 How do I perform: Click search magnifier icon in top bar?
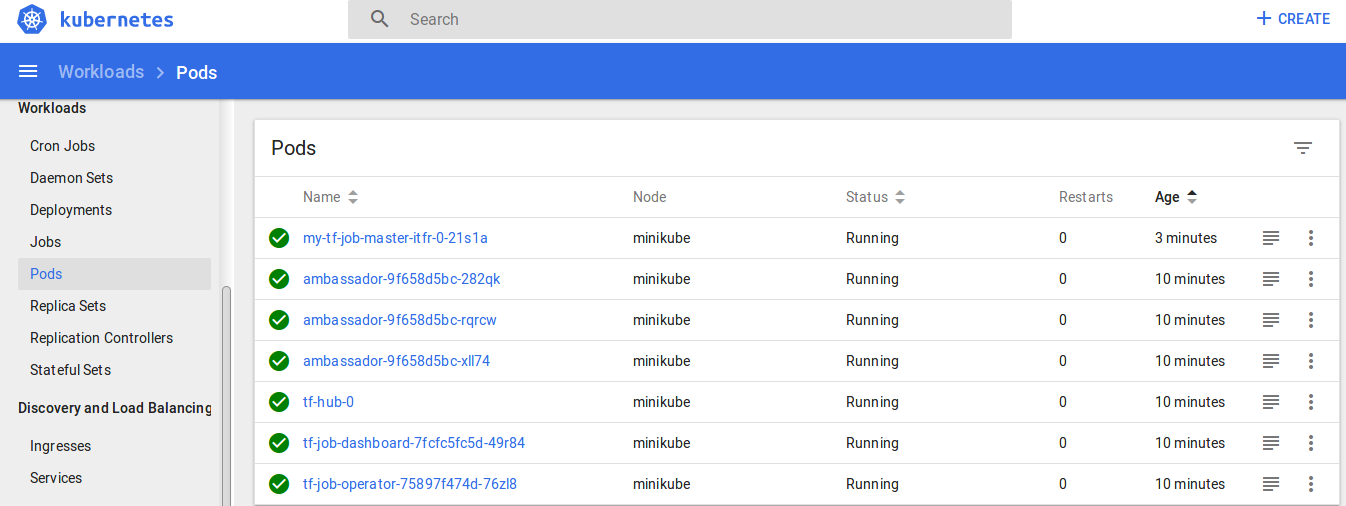tap(379, 19)
